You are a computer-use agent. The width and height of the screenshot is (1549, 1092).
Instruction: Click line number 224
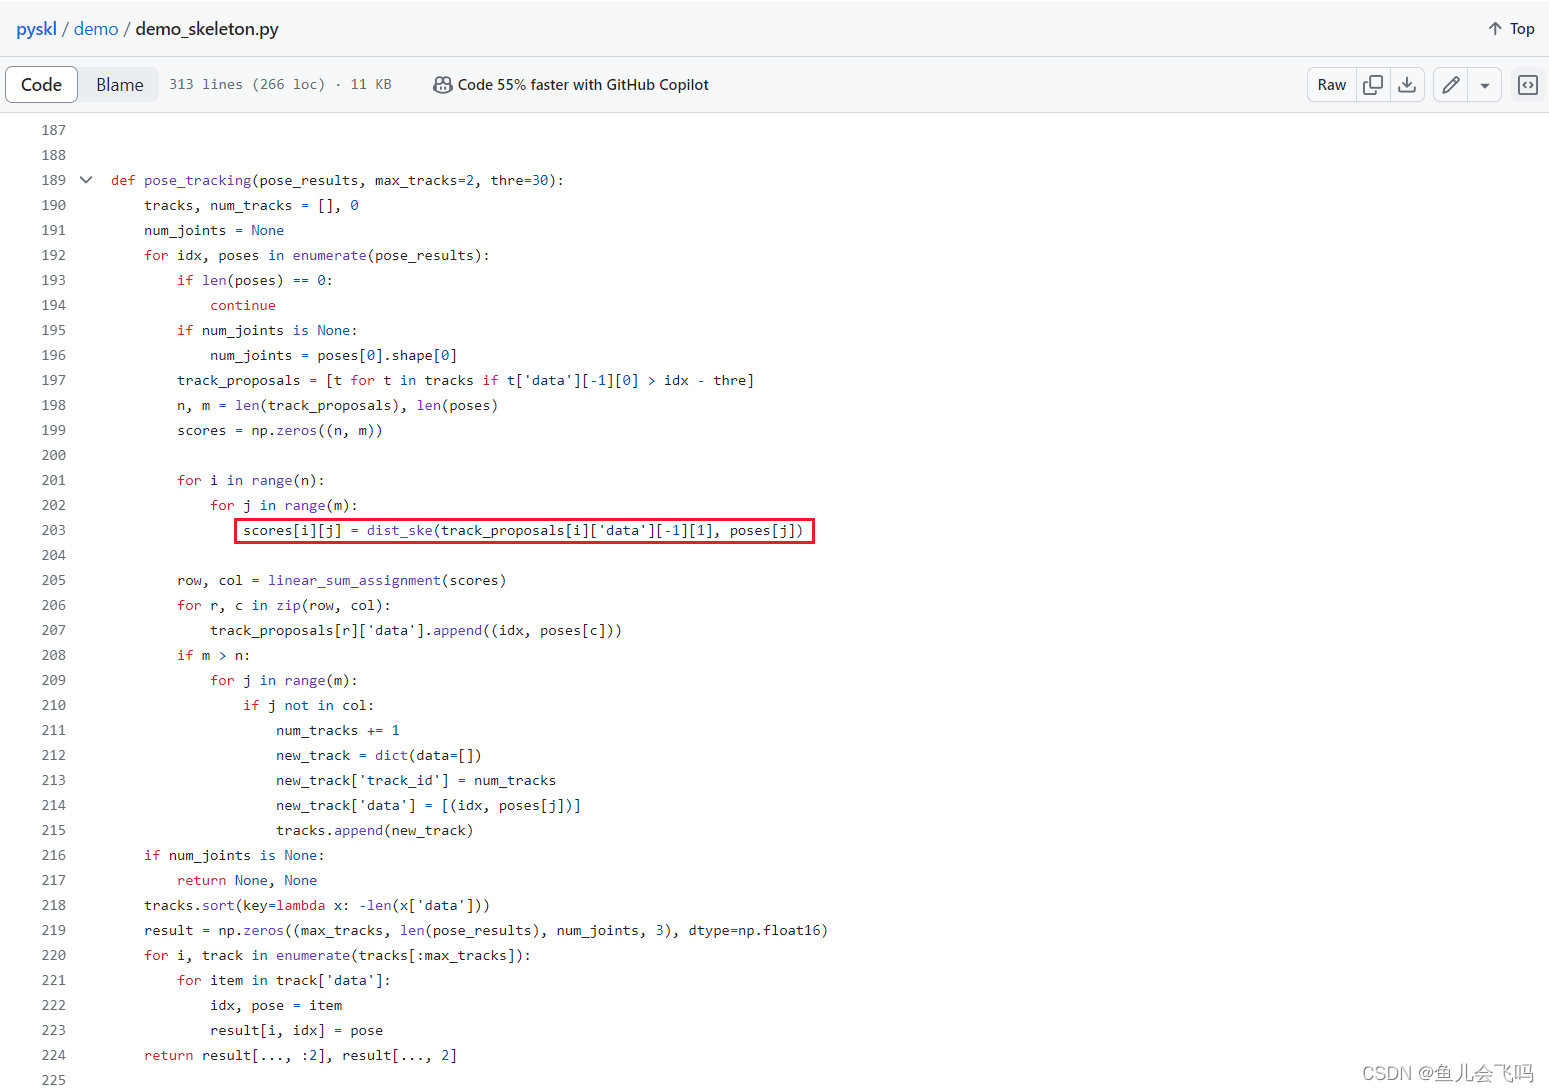coord(53,1055)
